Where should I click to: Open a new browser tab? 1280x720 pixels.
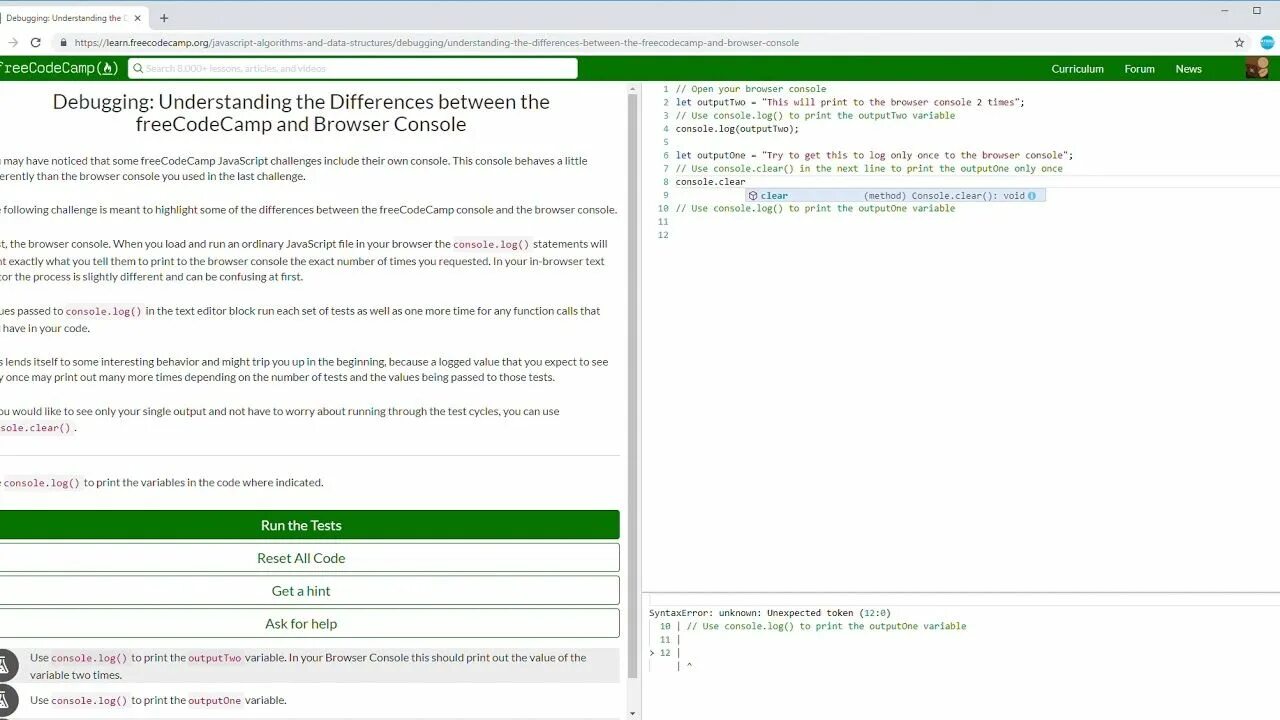click(x=164, y=18)
